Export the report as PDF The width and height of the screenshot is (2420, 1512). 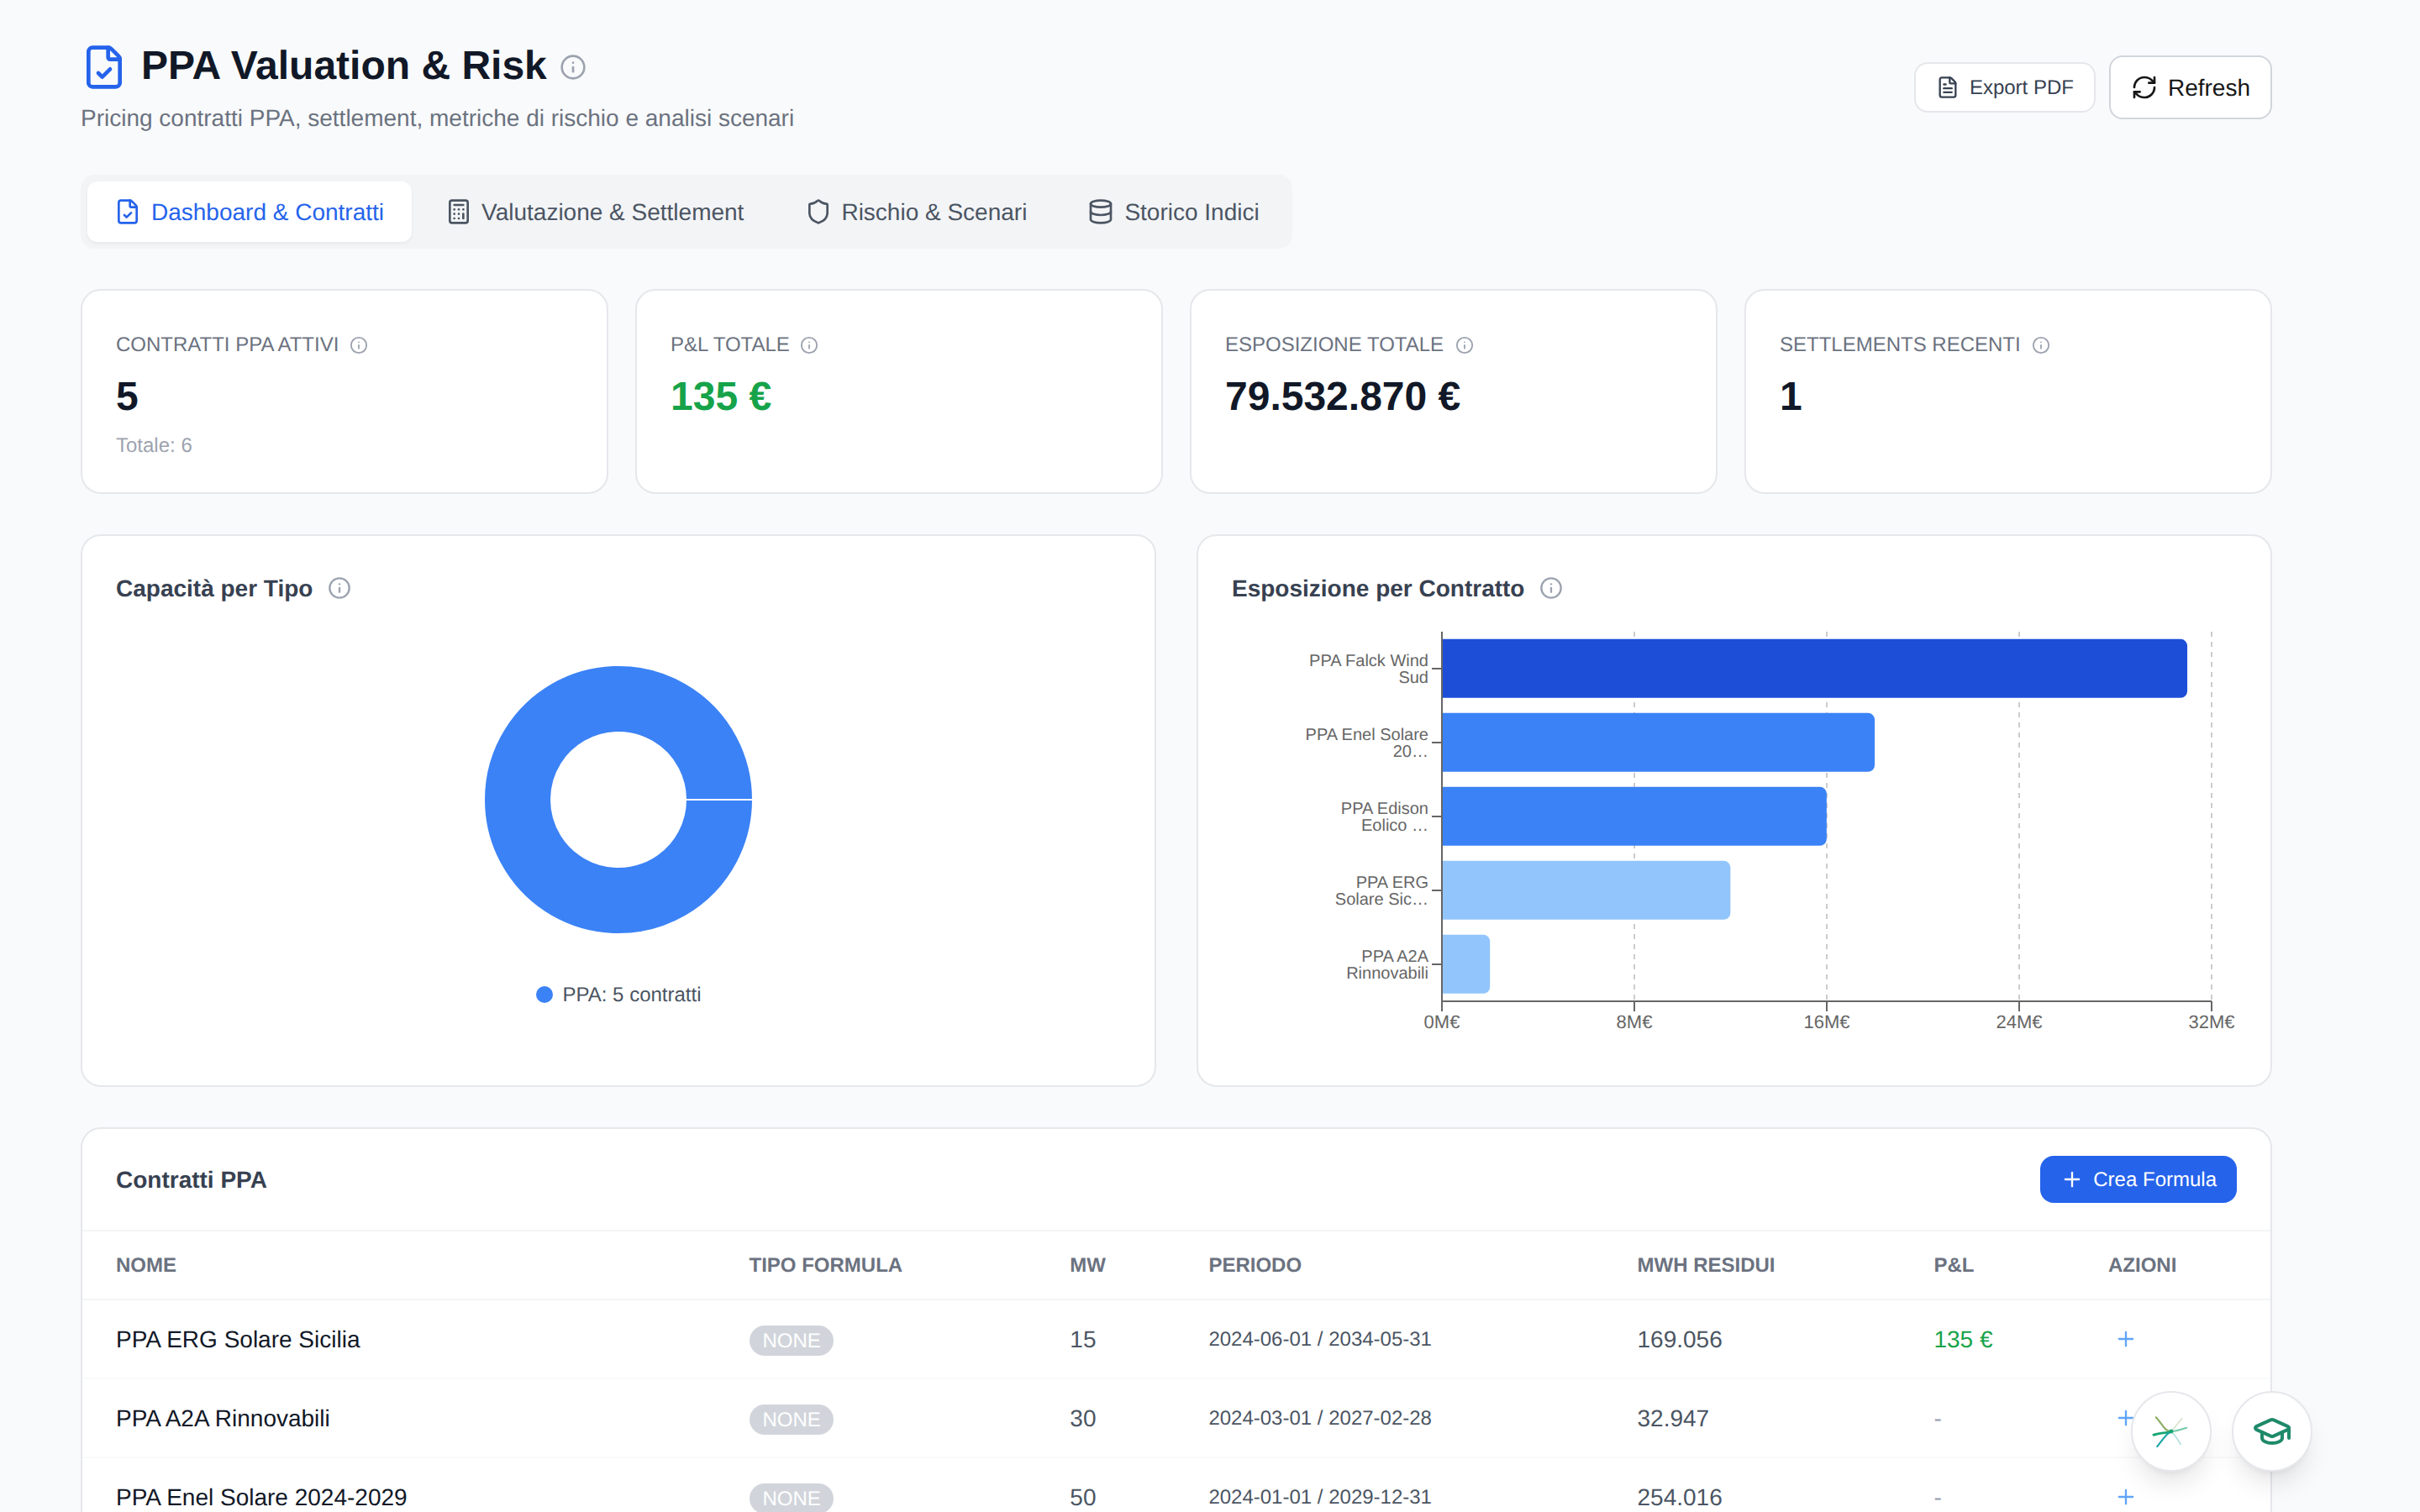(2004, 87)
